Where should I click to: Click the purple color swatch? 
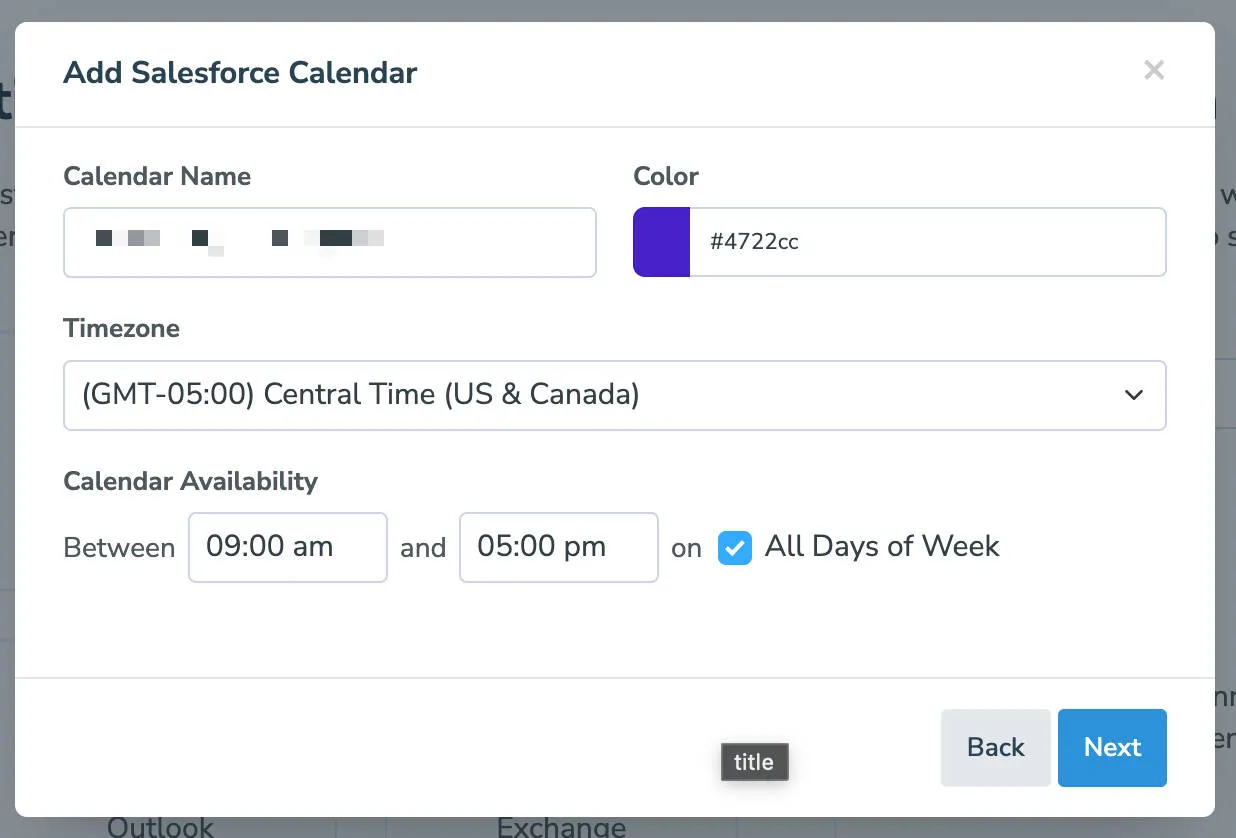[x=661, y=241]
